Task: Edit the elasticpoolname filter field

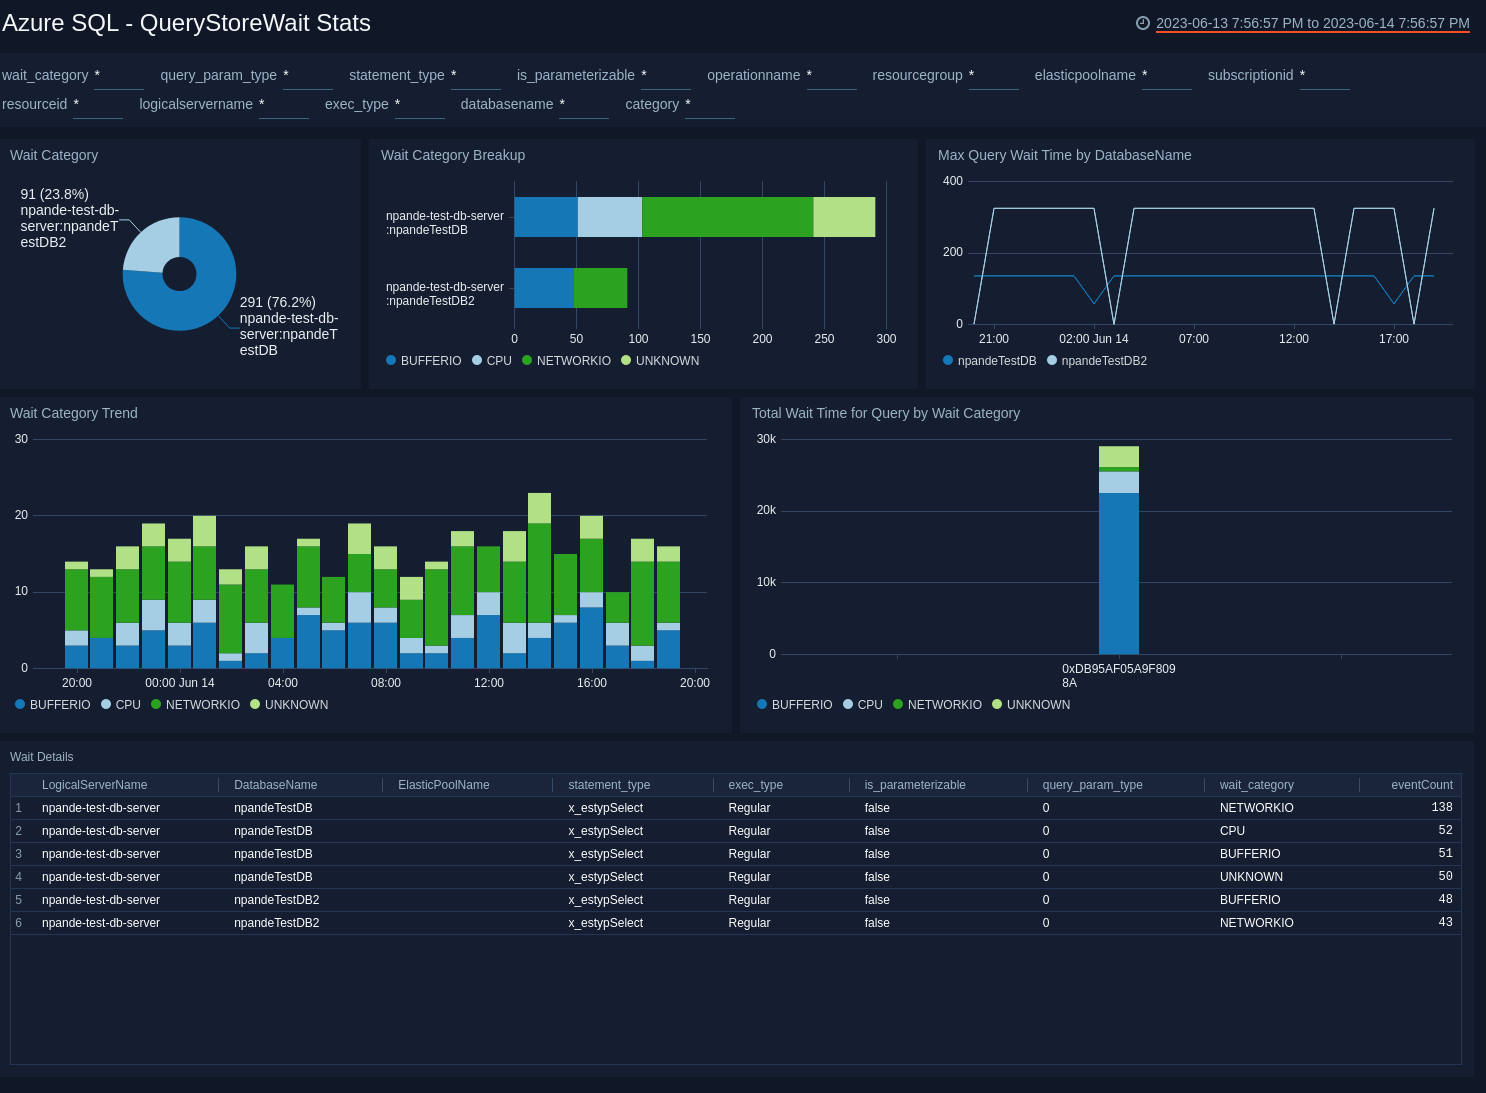Action: [x=1167, y=76]
